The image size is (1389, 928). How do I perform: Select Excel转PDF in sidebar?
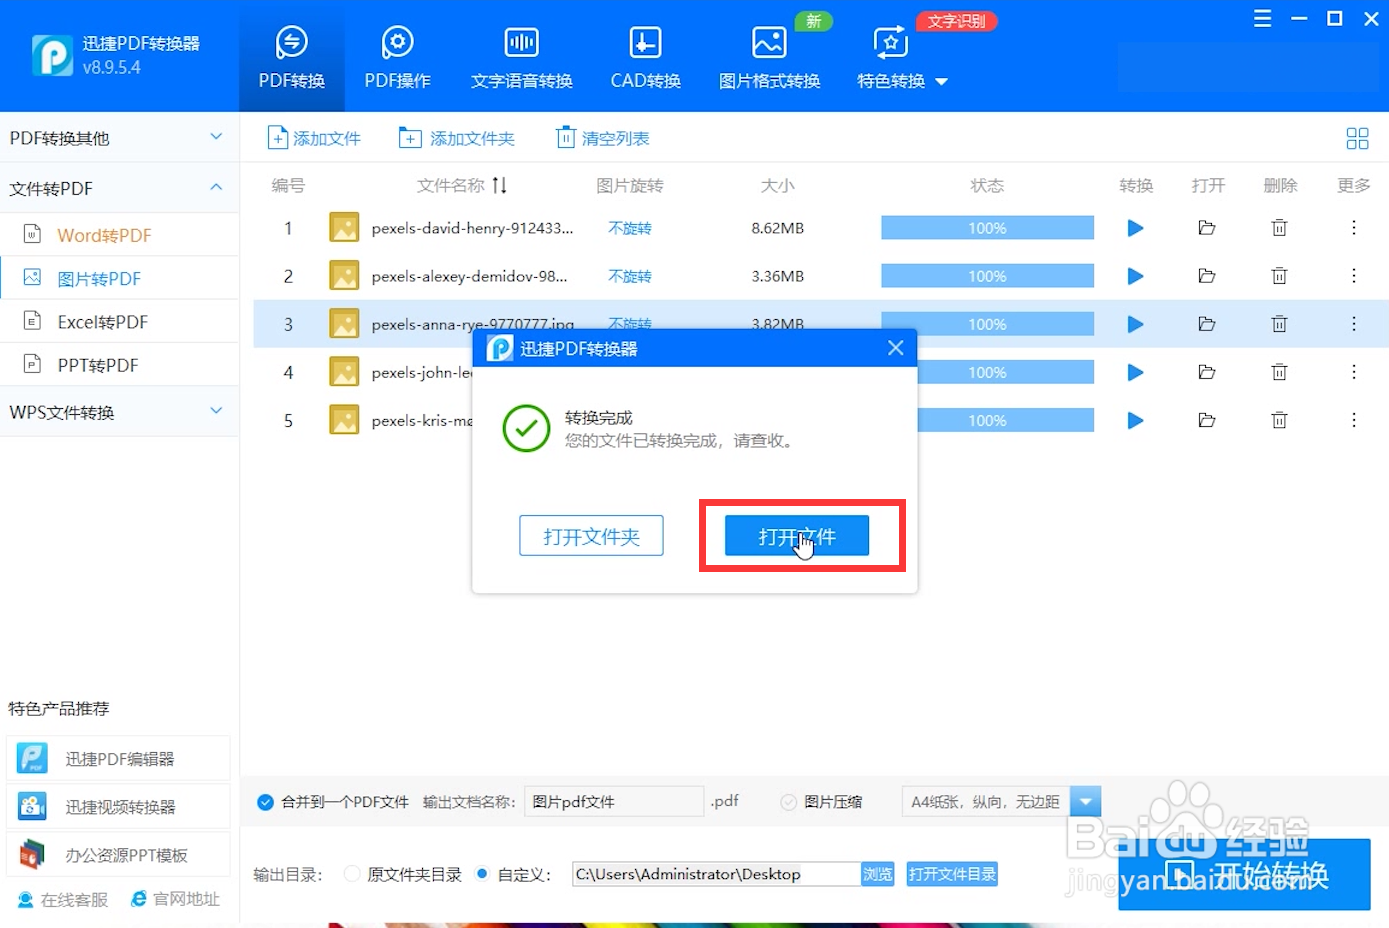(119, 322)
